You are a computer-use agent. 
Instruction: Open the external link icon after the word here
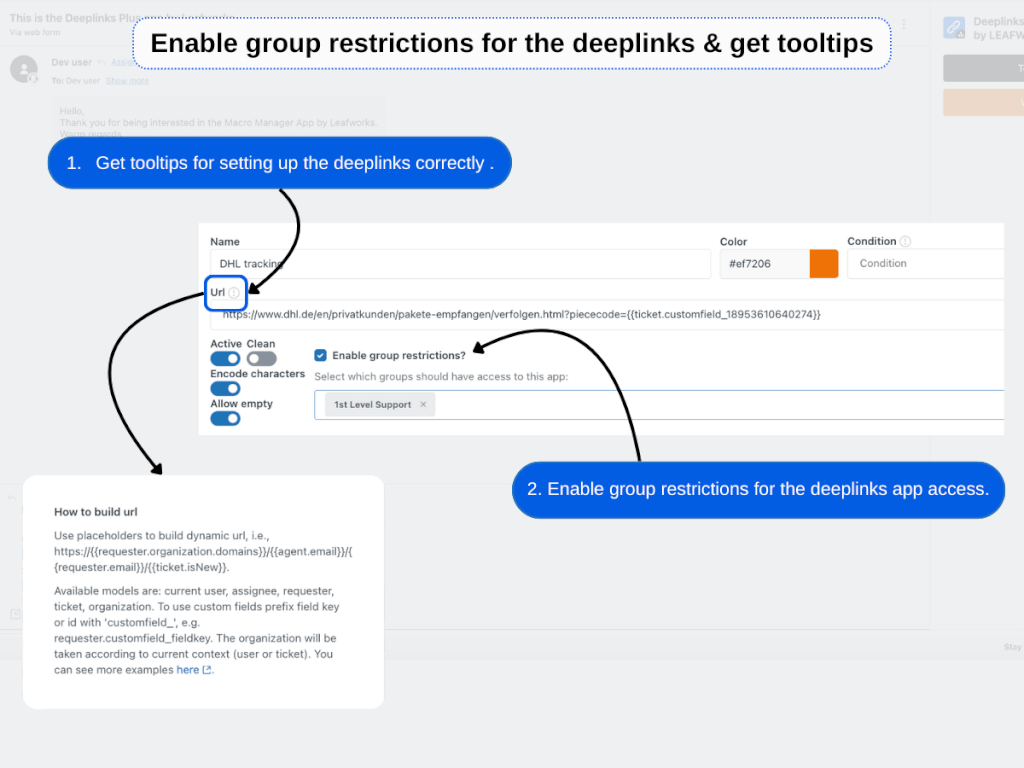pos(207,669)
